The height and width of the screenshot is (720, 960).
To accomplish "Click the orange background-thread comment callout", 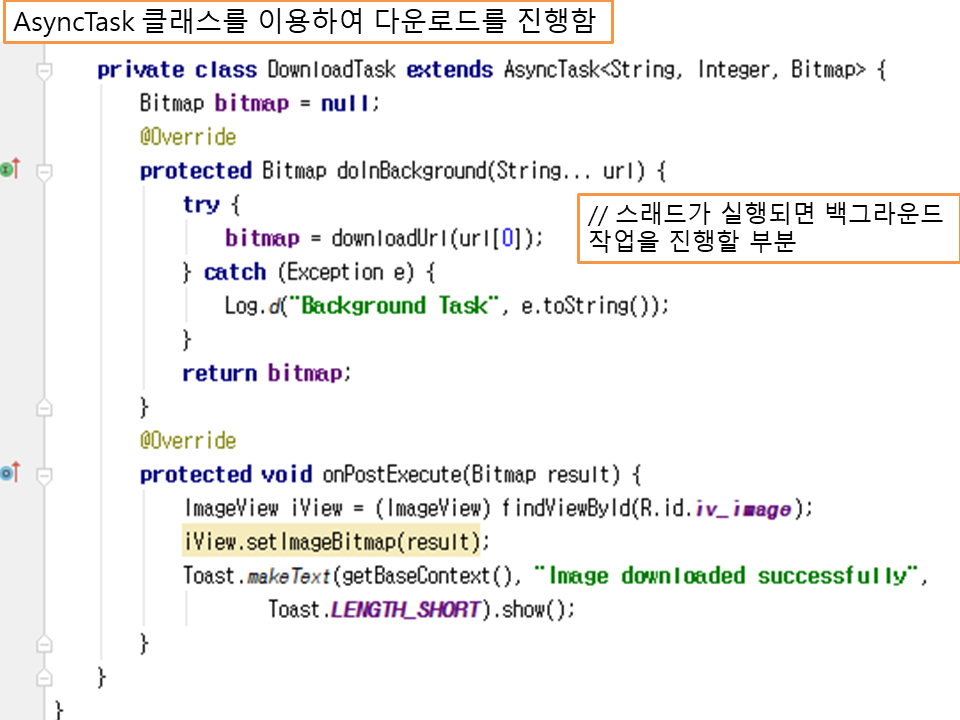I will pos(765,228).
